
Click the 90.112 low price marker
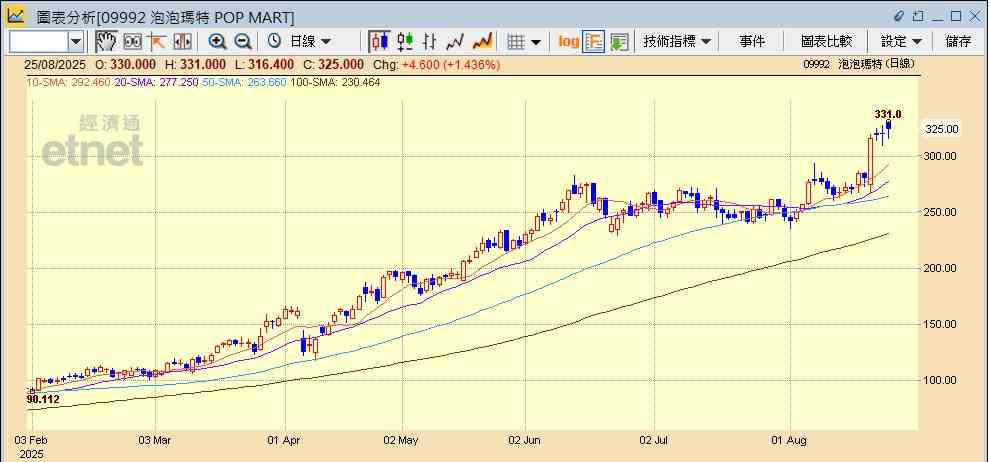43,400
